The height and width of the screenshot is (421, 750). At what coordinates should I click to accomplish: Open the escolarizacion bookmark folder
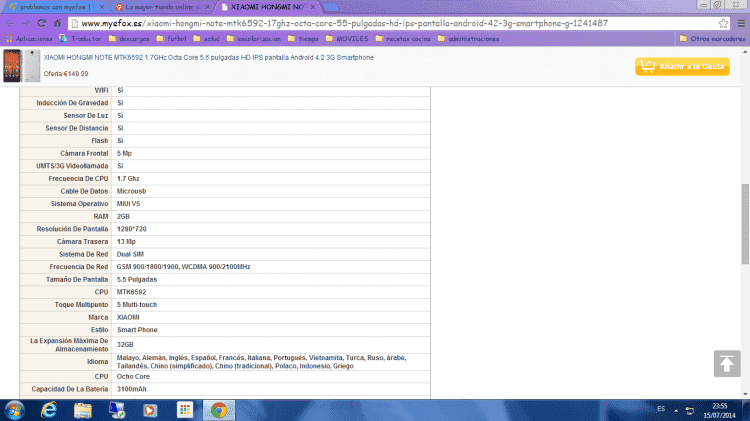coord(254,39)
